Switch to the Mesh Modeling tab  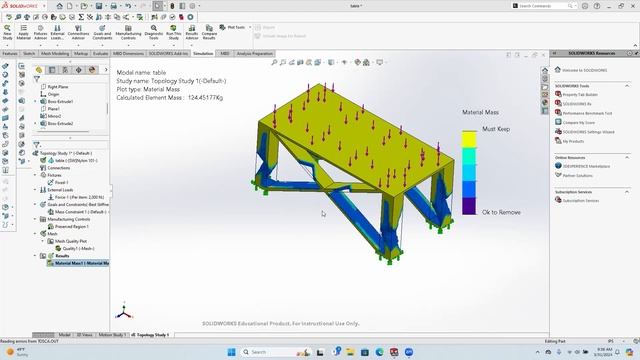pos(55,53)
